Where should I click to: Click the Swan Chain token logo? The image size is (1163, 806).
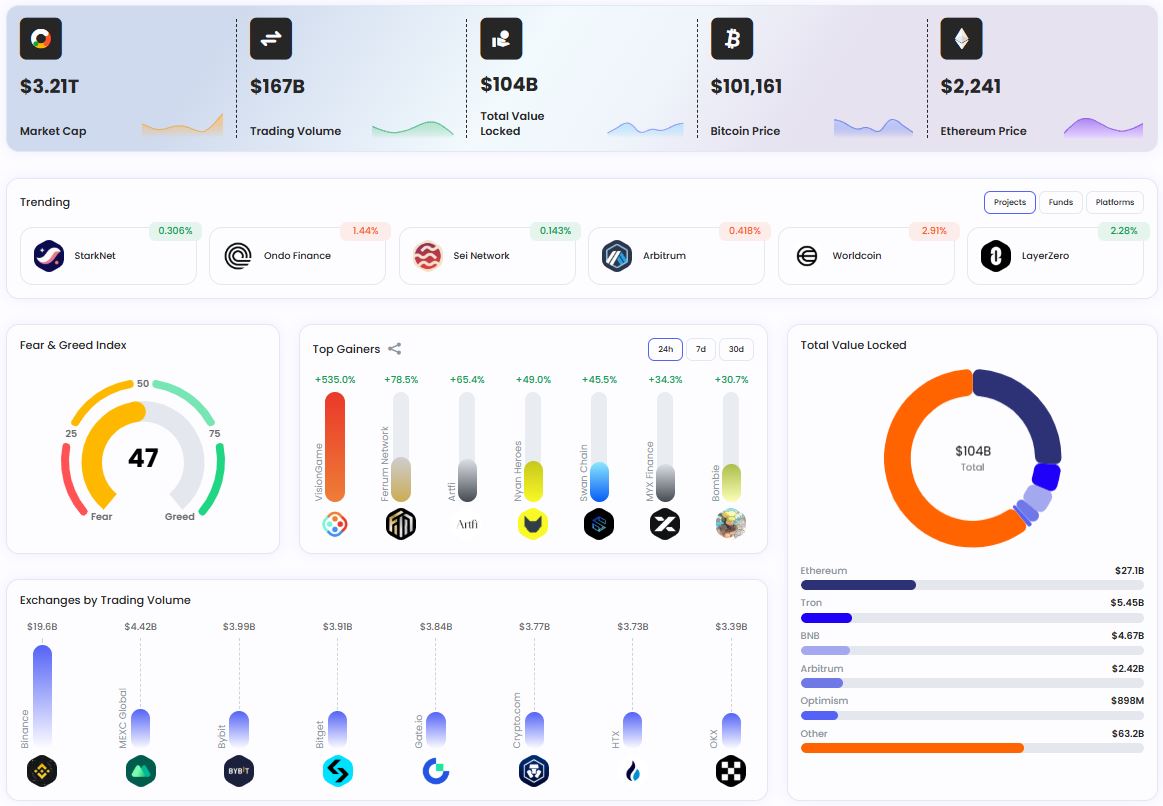point(599,524)
